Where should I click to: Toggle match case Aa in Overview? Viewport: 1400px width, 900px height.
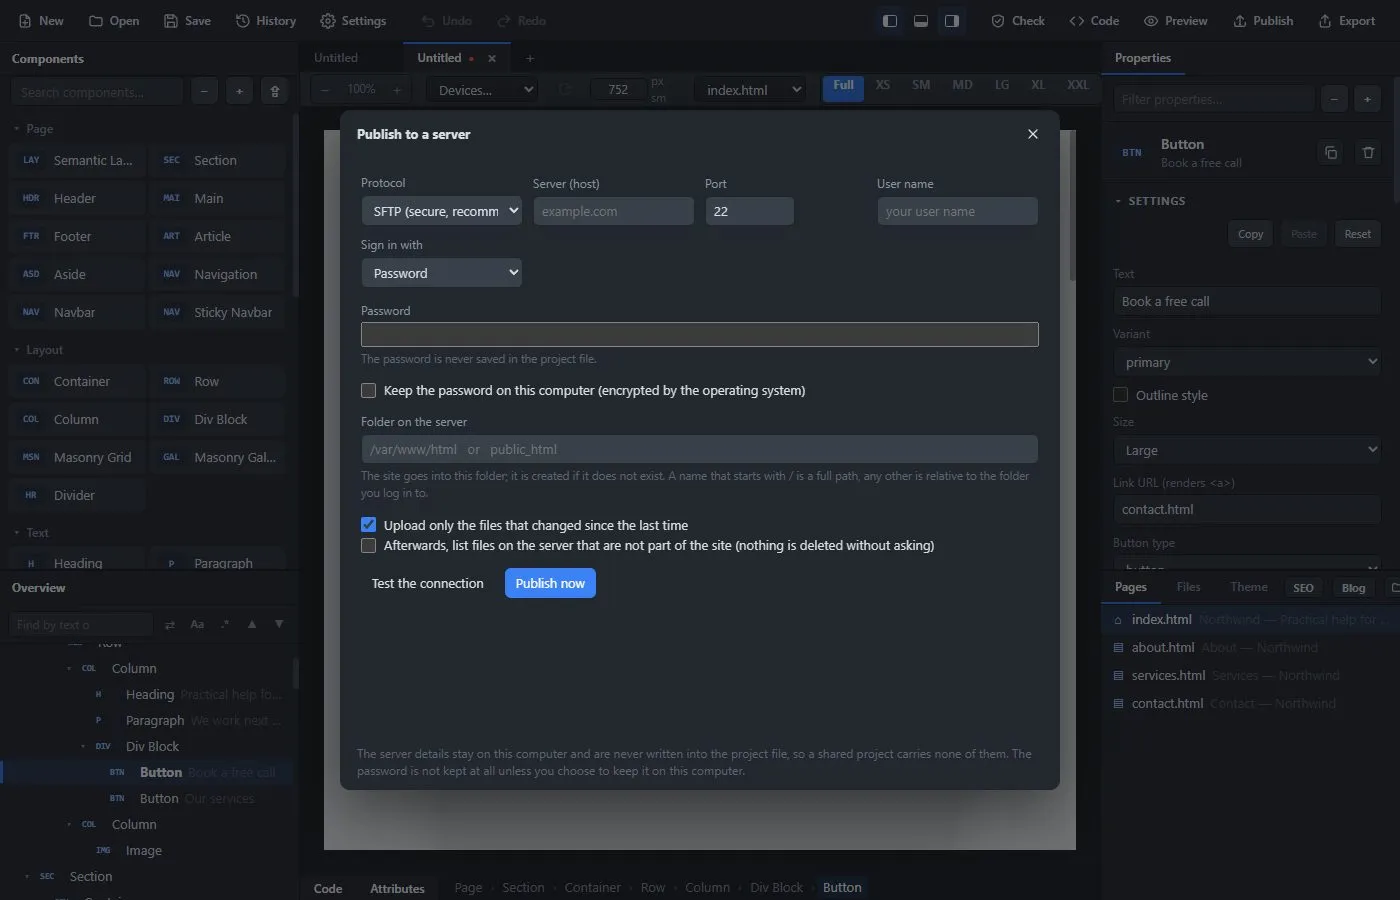197,625
